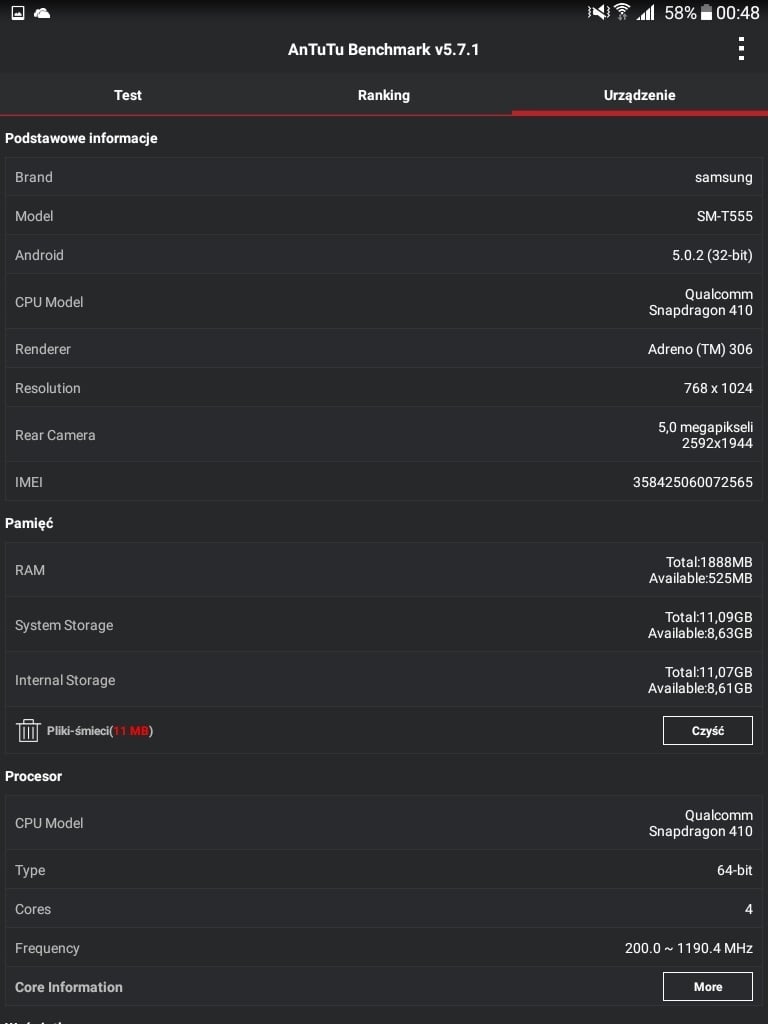The height and width of the screenshot is (1024, 768).
Task: Tap the Wi-Fi signal icon
Action: click(x=622, y=12)
